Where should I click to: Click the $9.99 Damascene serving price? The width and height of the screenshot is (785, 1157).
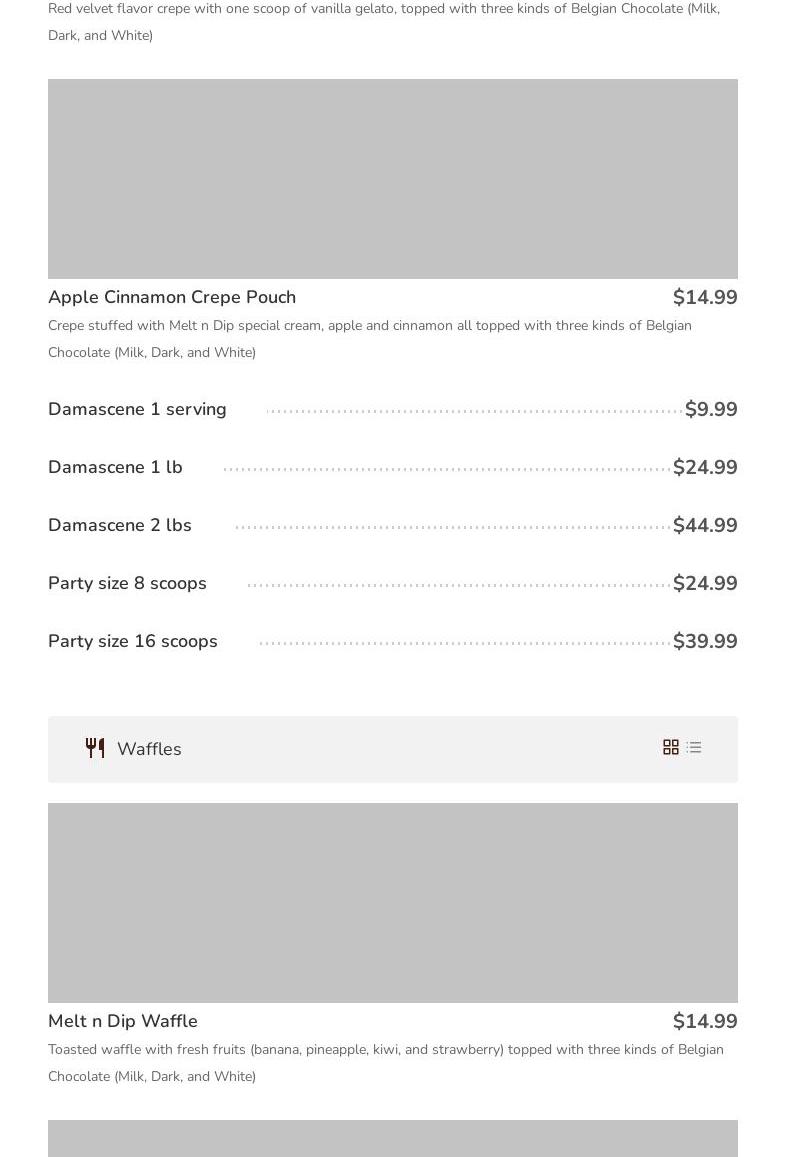coord(711,409)
